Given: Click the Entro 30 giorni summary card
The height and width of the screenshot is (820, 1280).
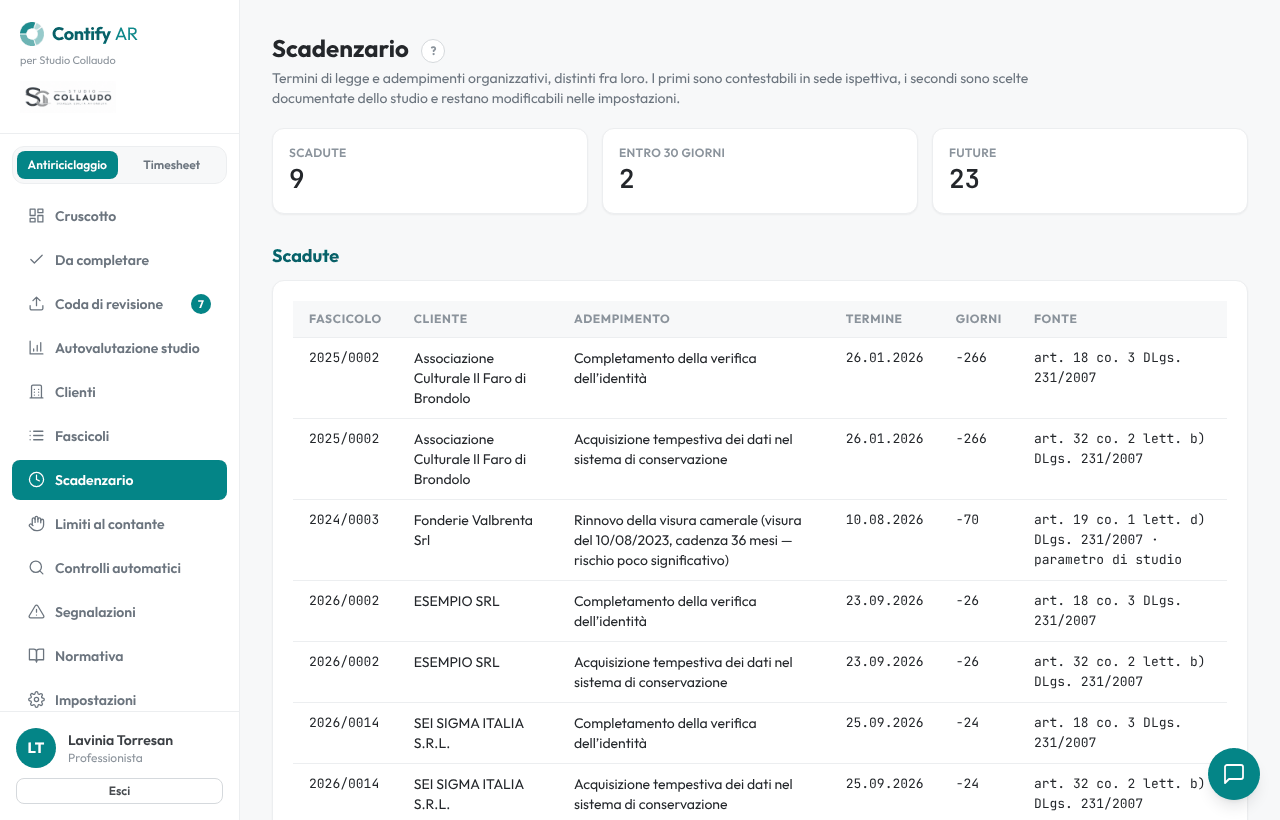Looking at the screenshot, I should tap(760, 171).
